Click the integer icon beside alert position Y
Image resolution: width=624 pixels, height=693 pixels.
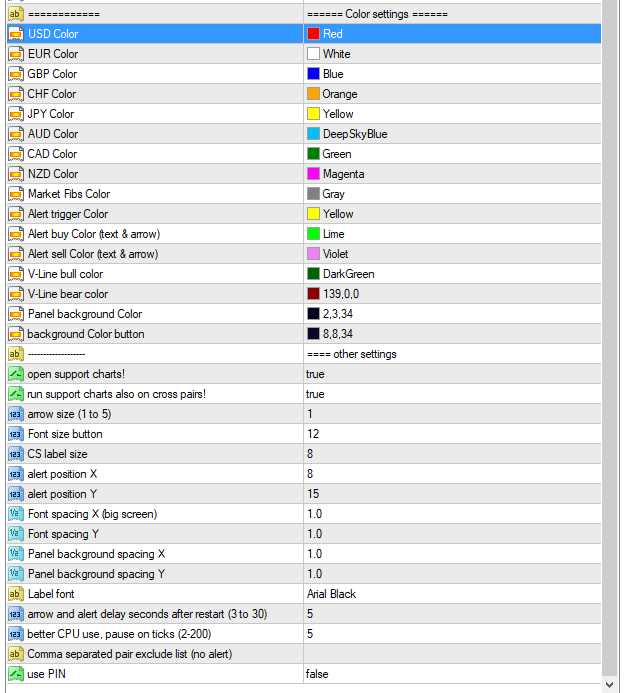pyautogui.click(x=16, y=494)
